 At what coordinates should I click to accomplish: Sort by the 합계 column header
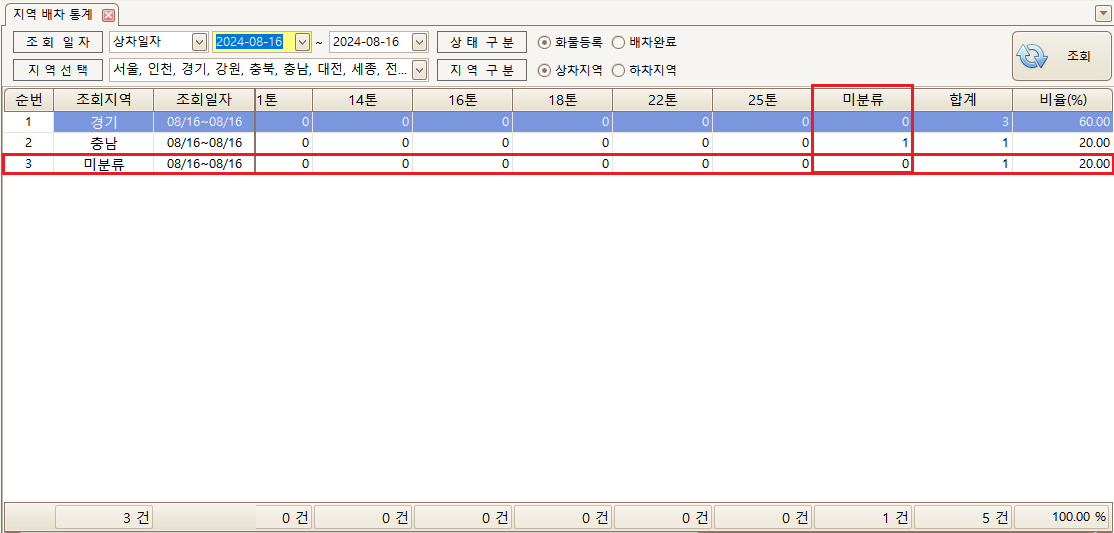pyautogui.click(x=962, y=100)
